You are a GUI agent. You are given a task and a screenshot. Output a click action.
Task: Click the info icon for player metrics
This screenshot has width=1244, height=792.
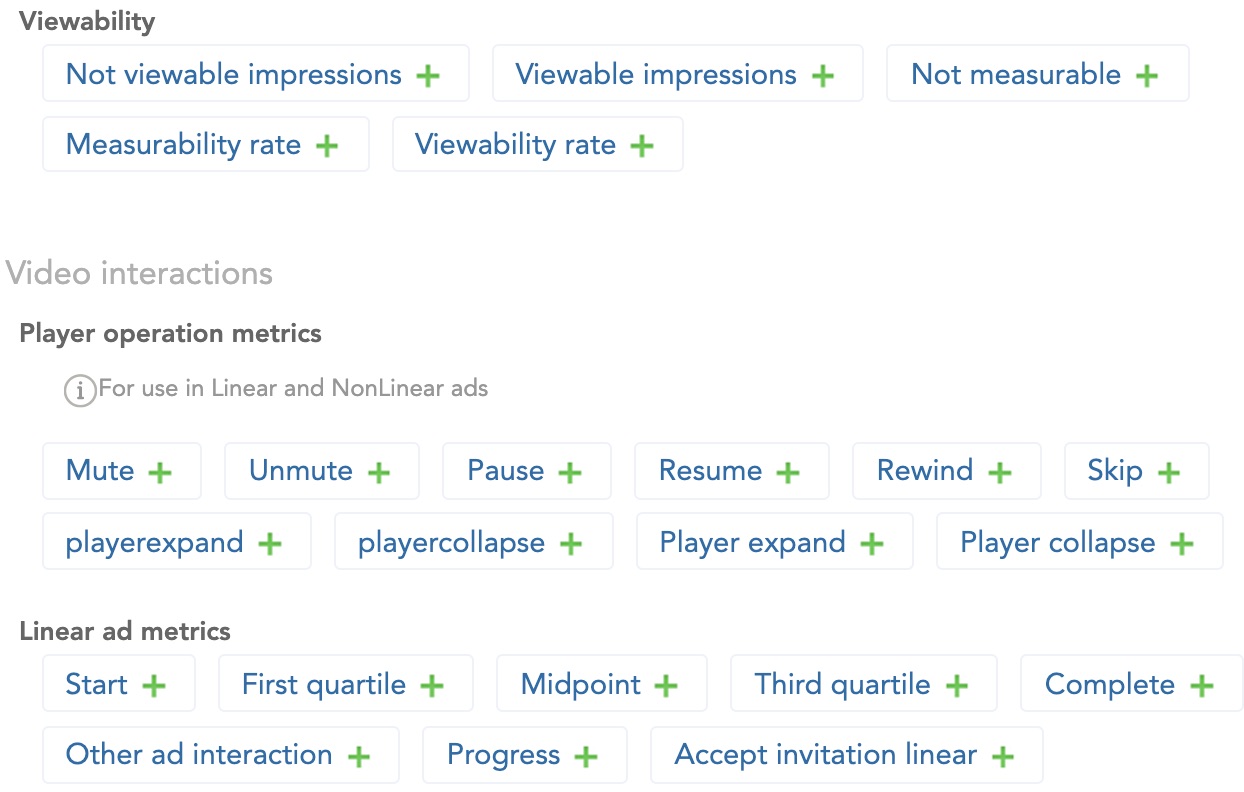(x=80, y=390)
